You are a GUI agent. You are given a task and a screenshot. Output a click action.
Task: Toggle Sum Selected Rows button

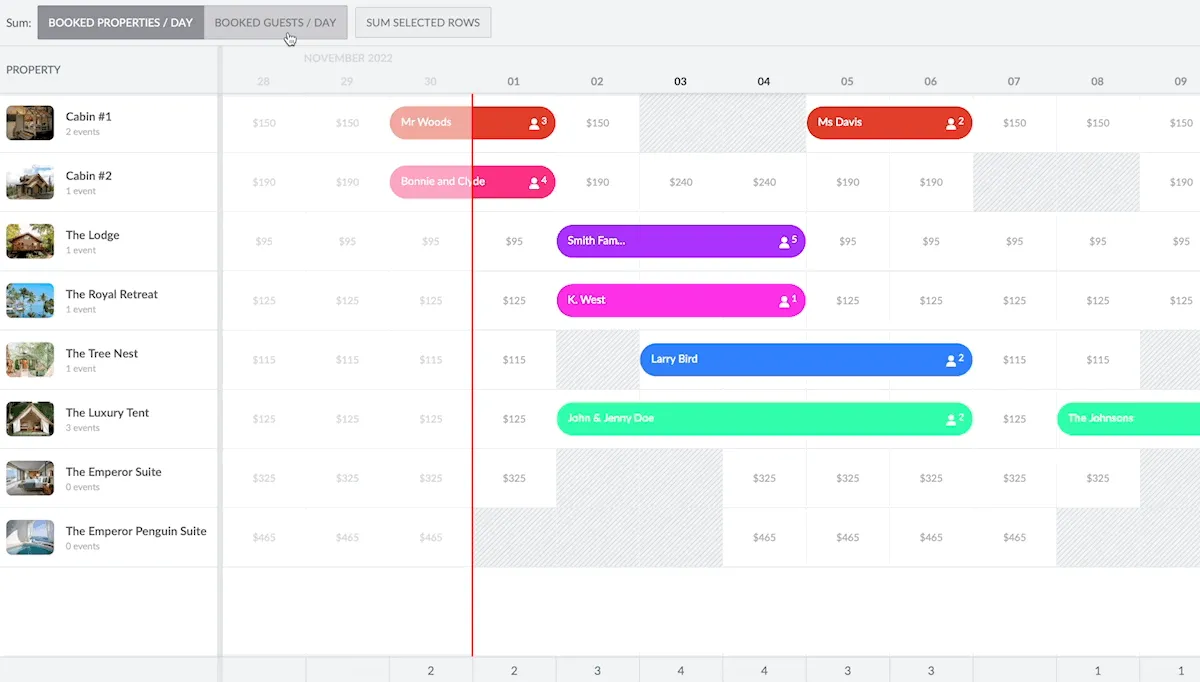point(423,23)
